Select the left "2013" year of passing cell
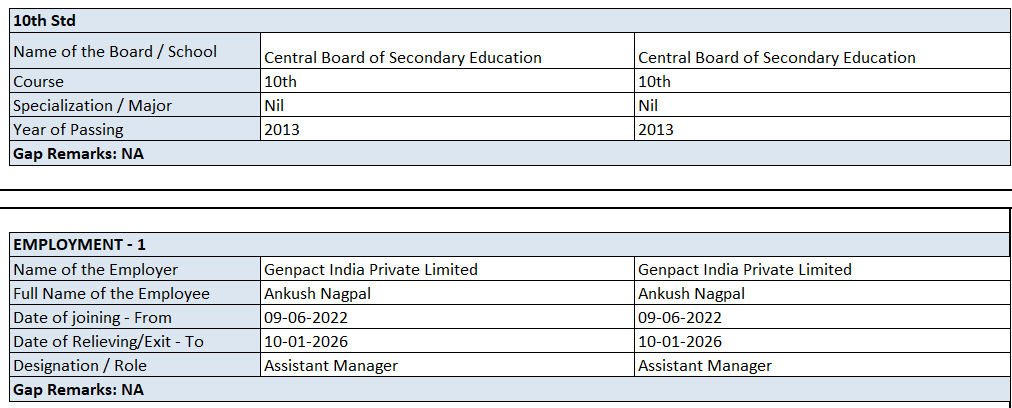1012x408 pixels. tap(281, 130)
